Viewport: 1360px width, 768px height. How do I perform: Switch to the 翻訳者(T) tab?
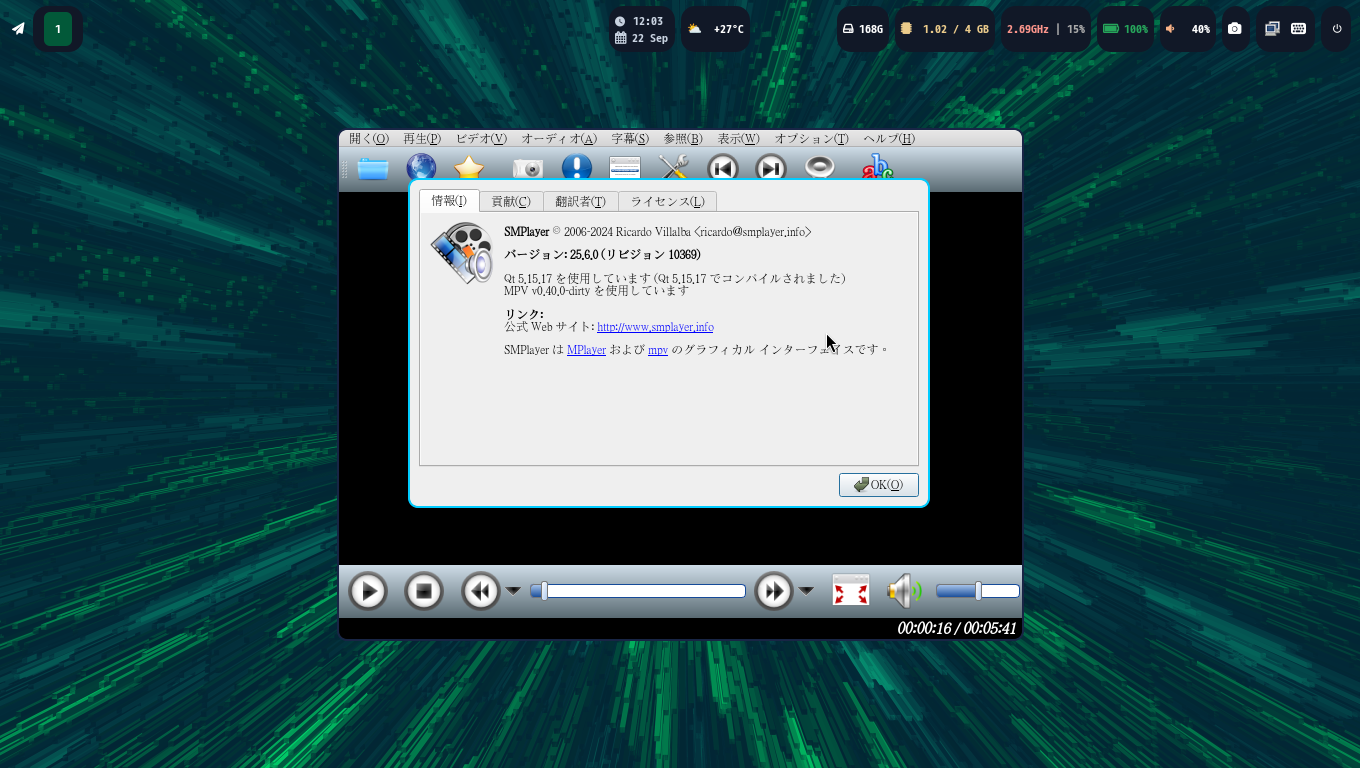tap(581, 202)
